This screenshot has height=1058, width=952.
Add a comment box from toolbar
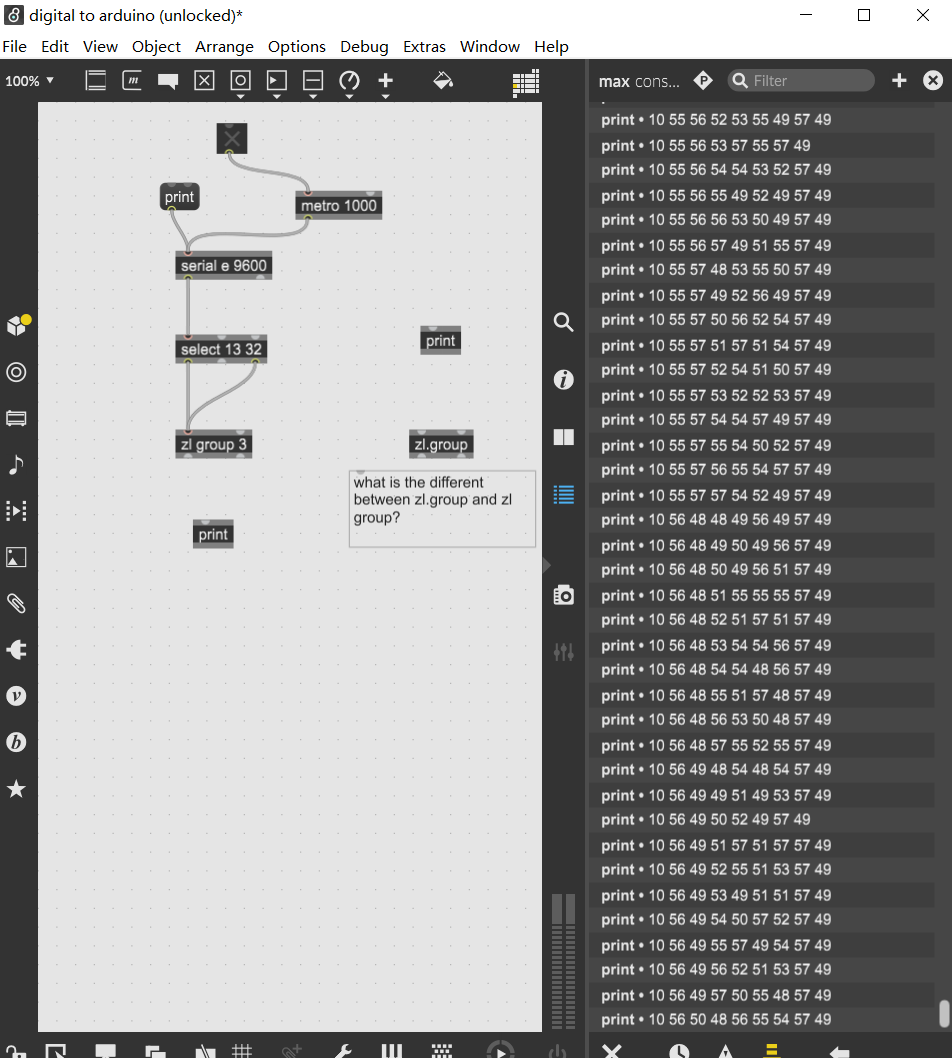tap(168, 82)
